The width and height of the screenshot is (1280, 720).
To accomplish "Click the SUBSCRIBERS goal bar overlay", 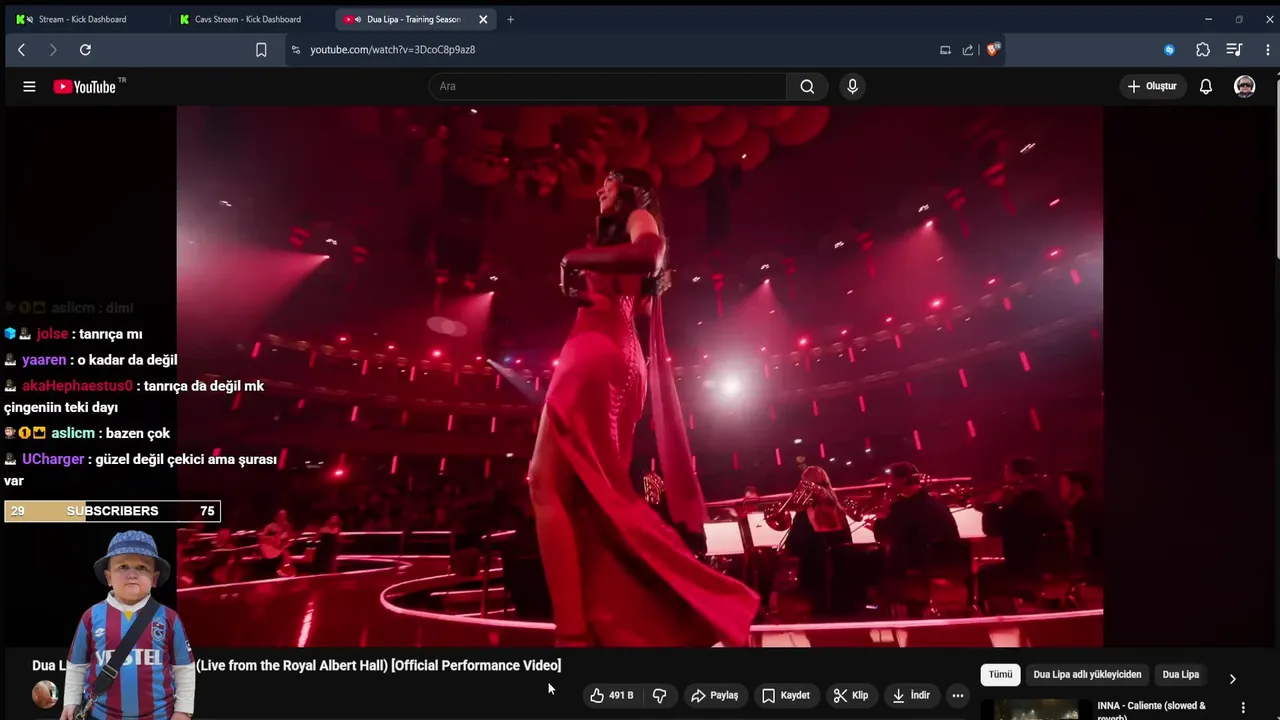I will pyautogui.click(x=112, y=511).
